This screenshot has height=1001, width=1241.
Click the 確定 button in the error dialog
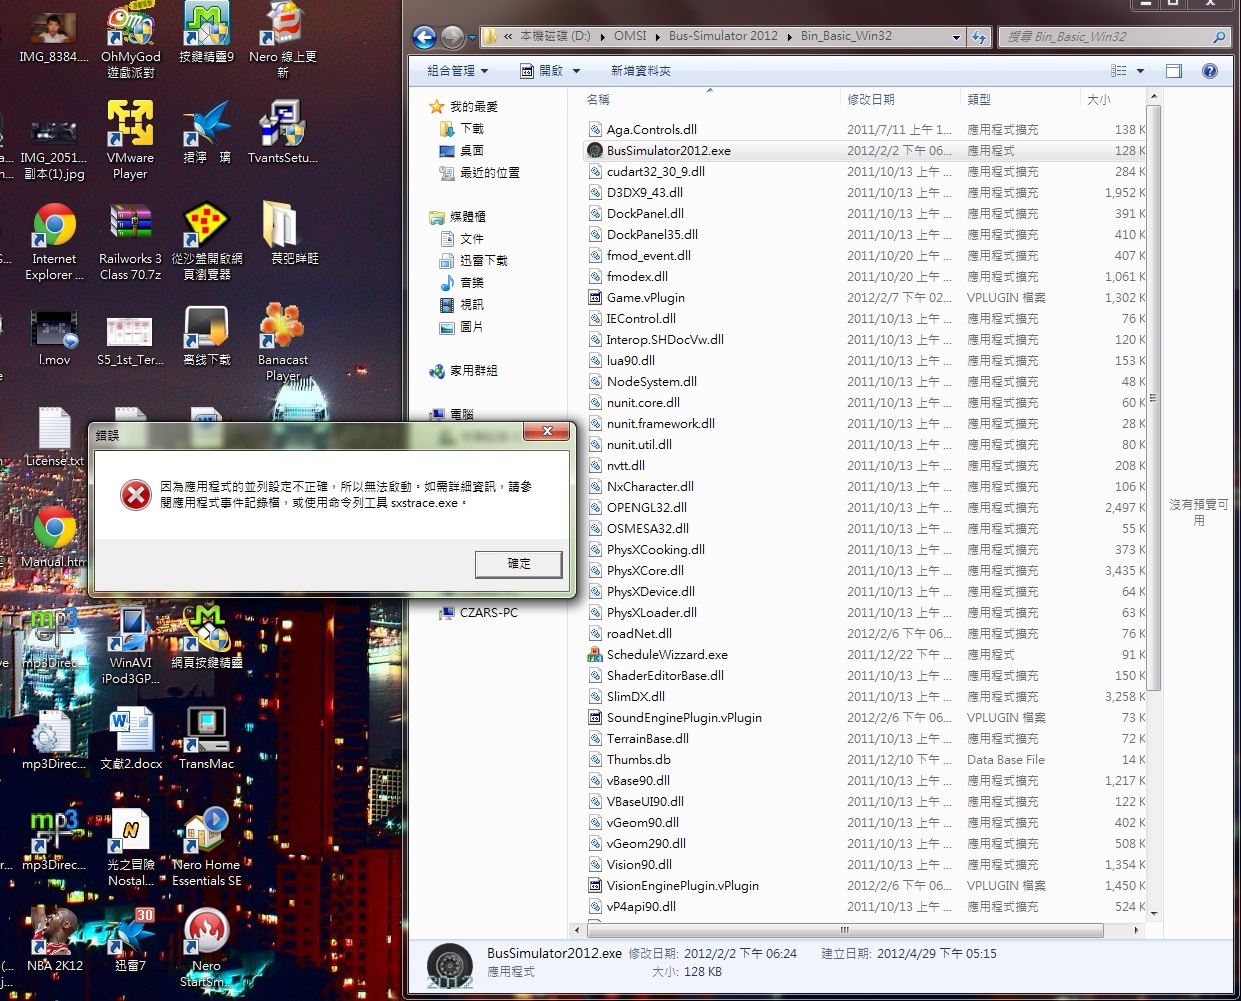[x=518, y=564]
